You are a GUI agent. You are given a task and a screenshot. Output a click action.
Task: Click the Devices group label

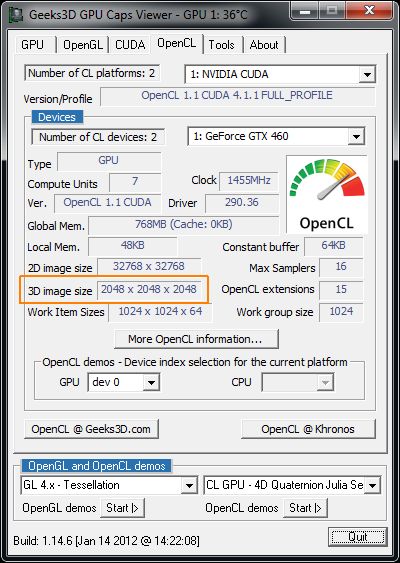(57, 117)
